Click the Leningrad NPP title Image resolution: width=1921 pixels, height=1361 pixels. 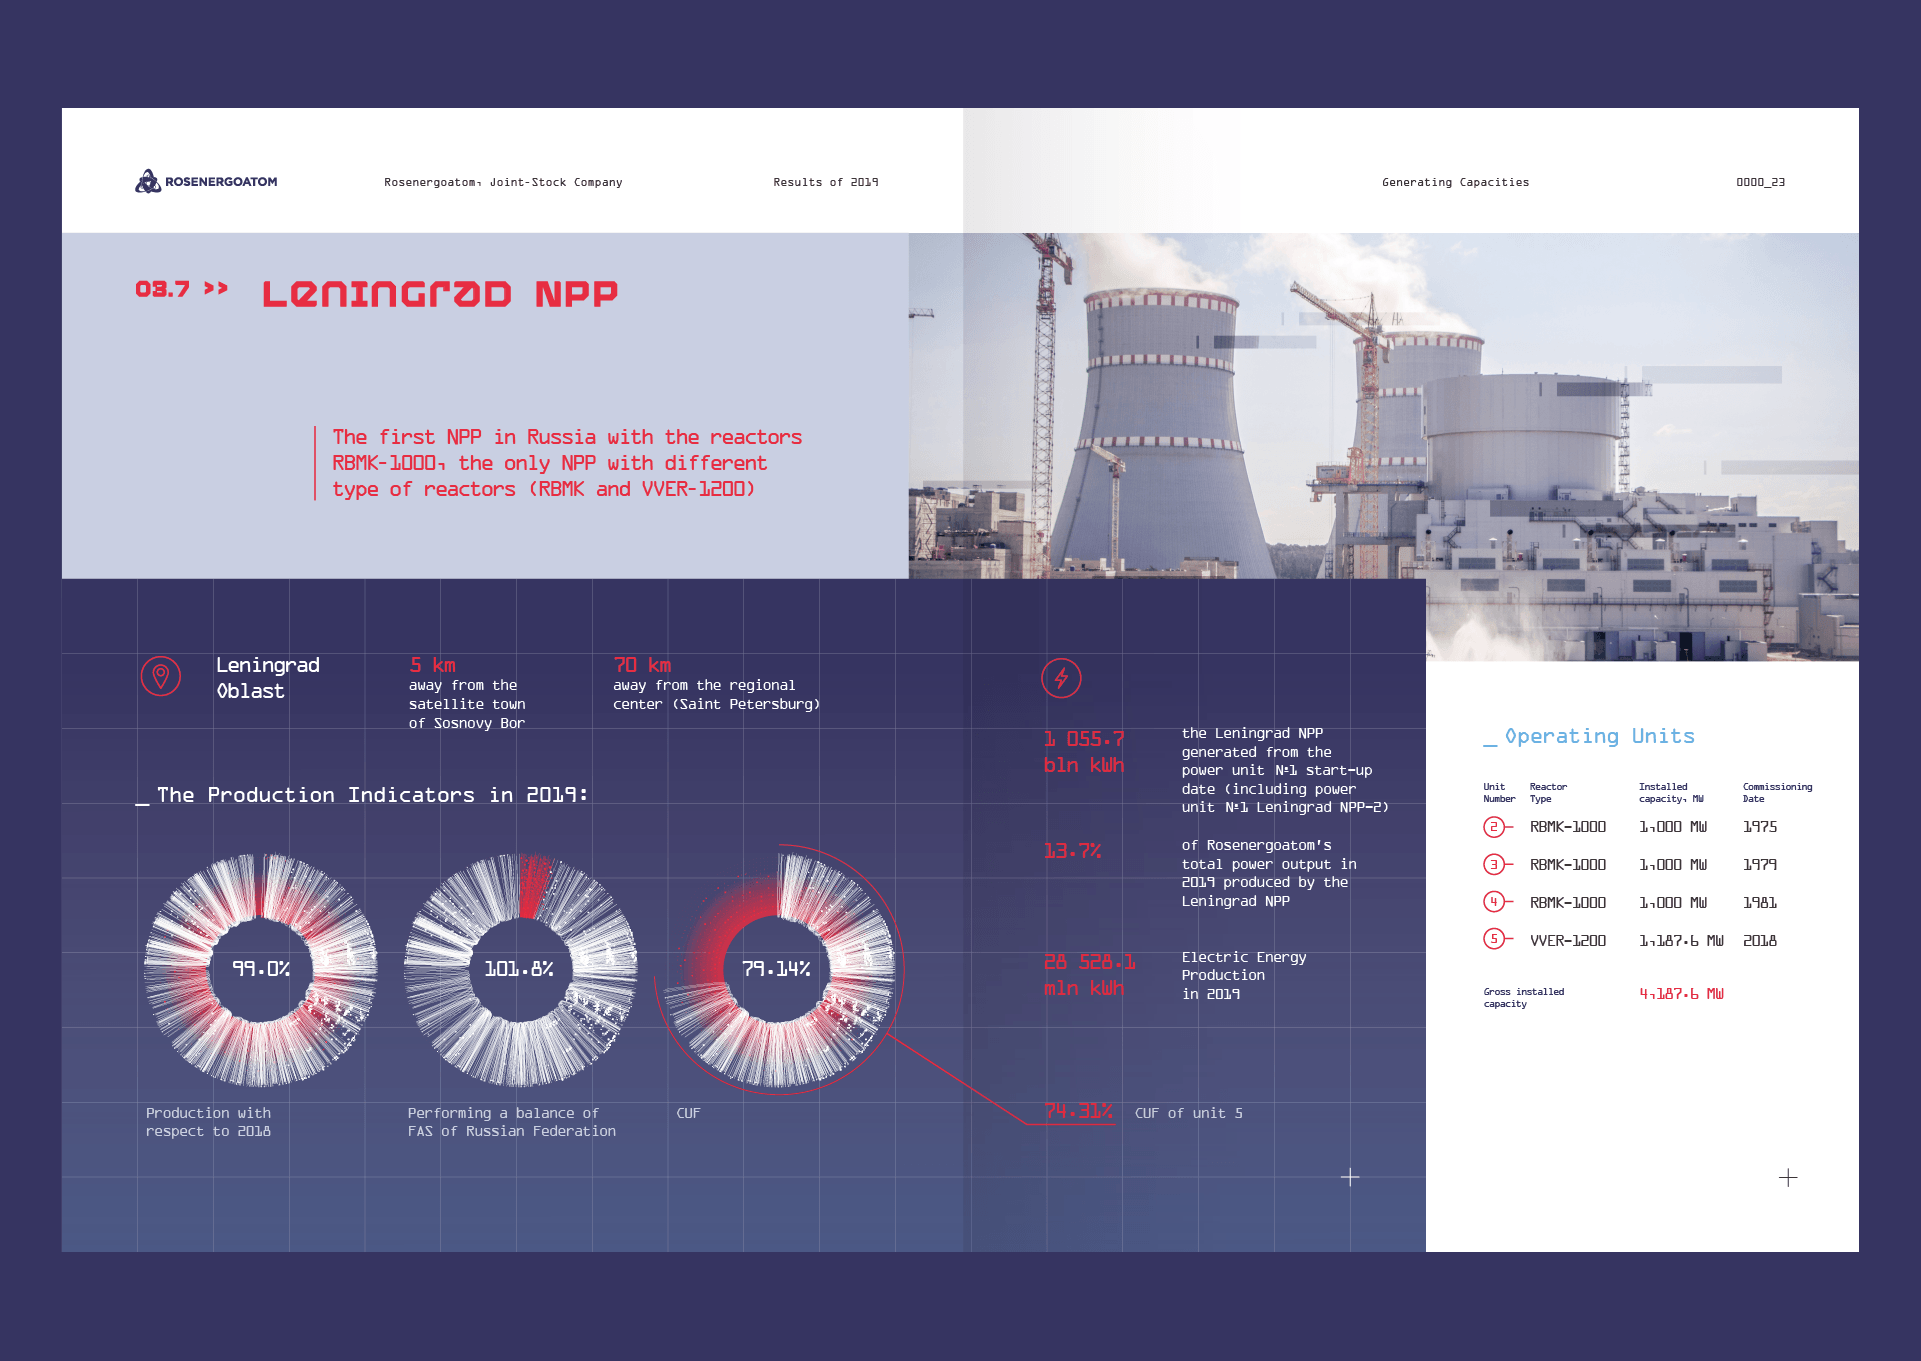click(440, 294)
